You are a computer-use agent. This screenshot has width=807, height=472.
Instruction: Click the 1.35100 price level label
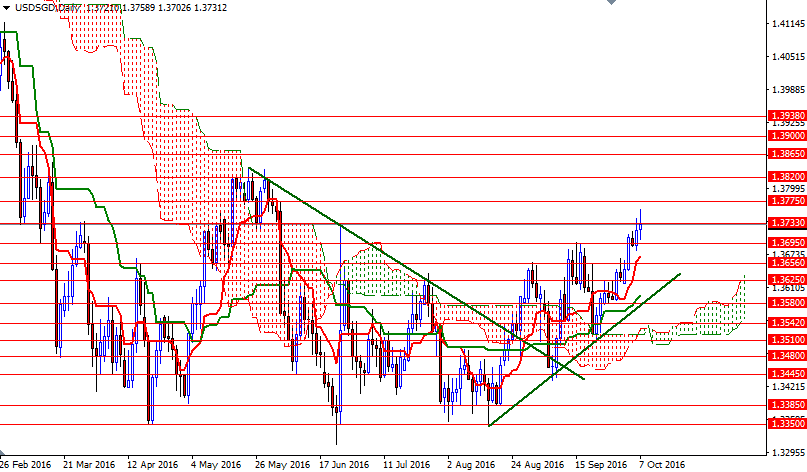point(786,340)
